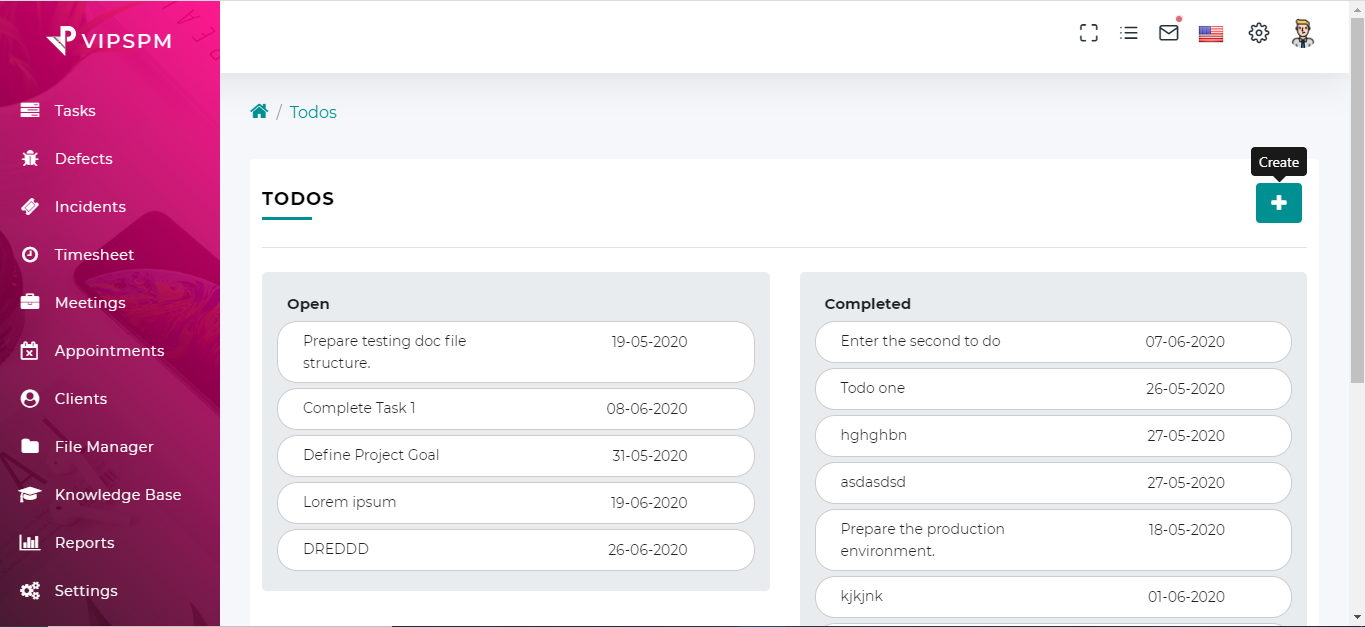The image size is (1365, 627).
Task: Select the Clients icon
Action: [31, 398]
